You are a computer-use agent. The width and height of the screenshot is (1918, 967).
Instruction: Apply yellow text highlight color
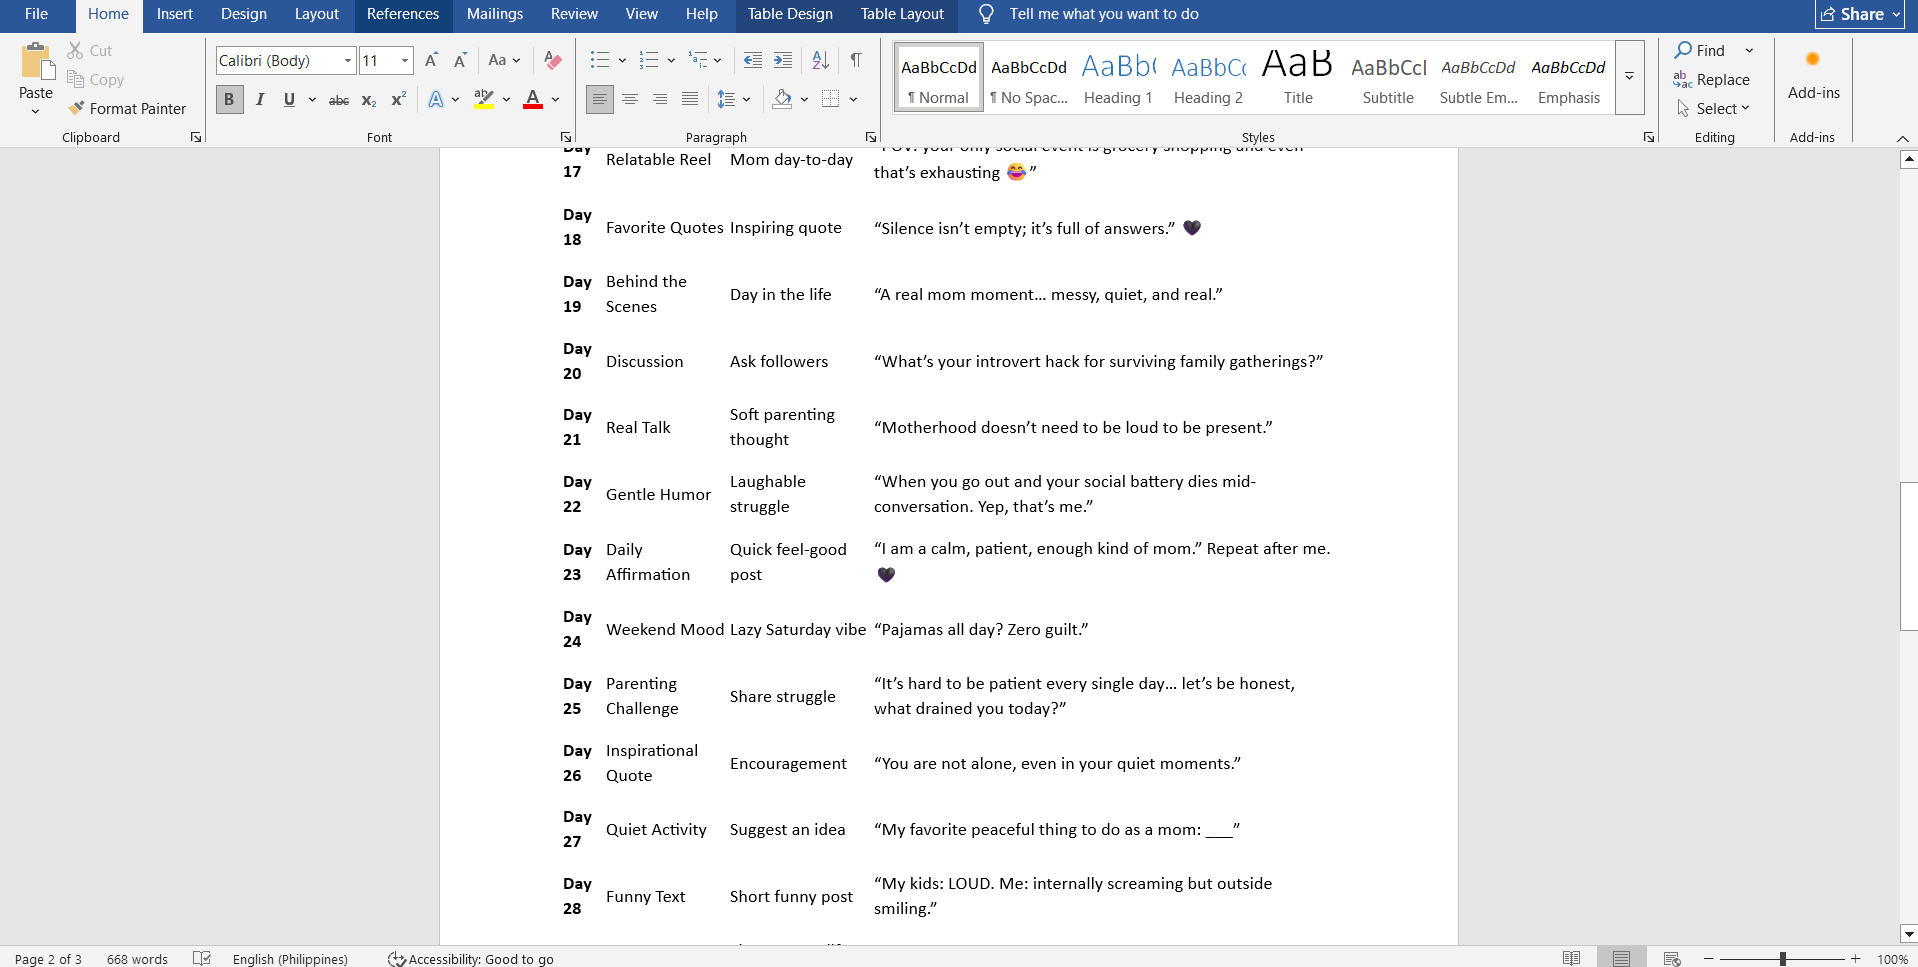484,99
